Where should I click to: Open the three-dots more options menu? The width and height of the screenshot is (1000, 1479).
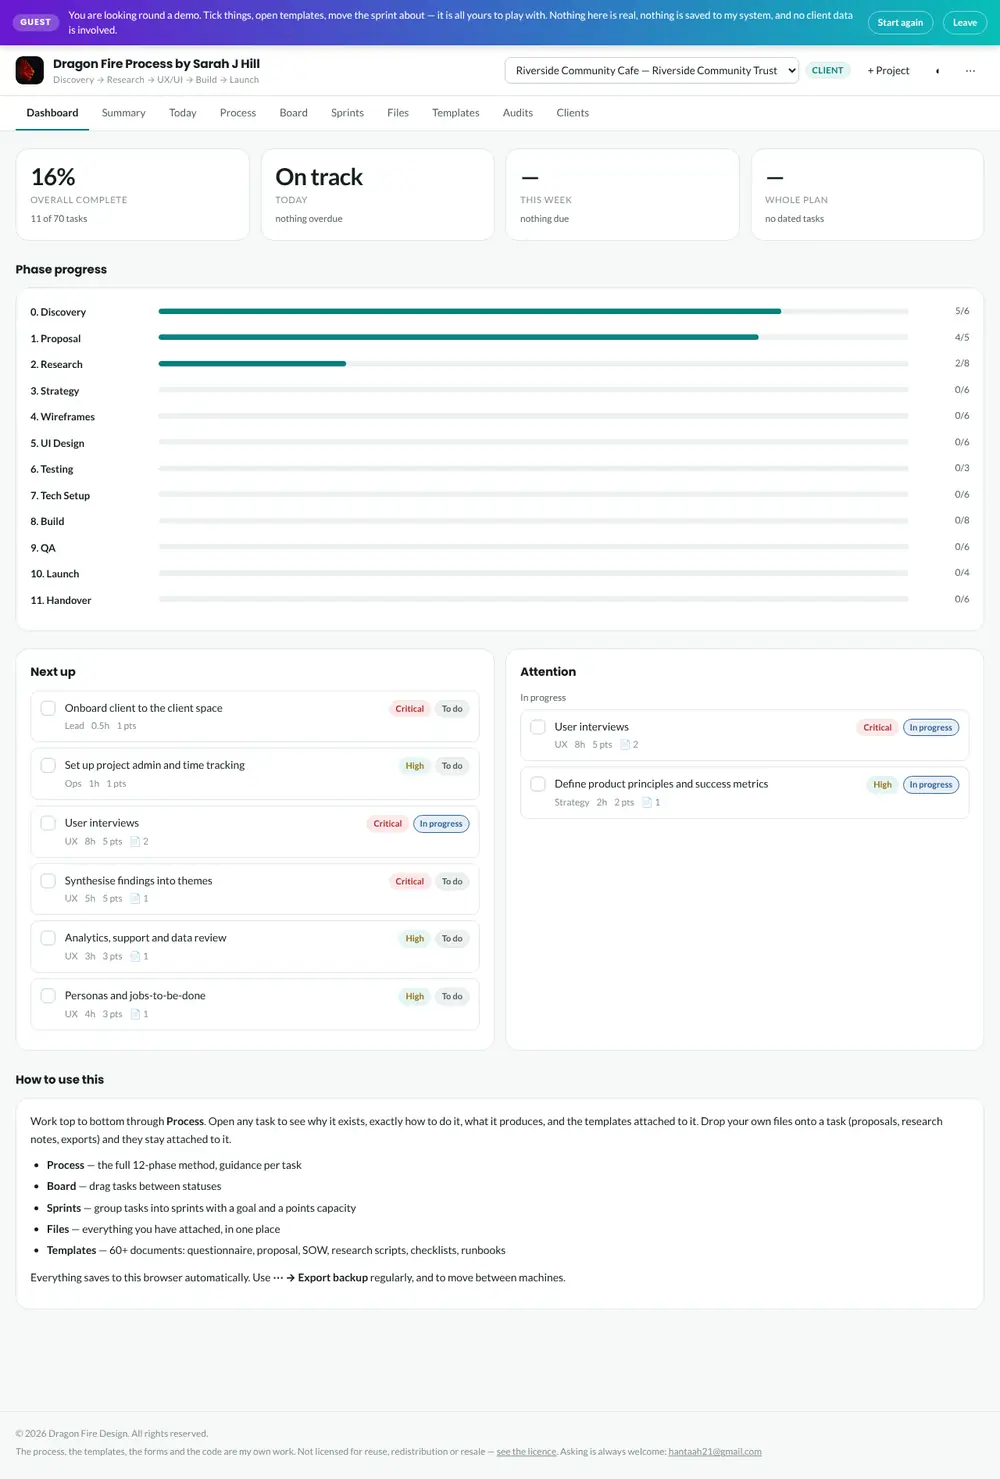tap(970, 71)
